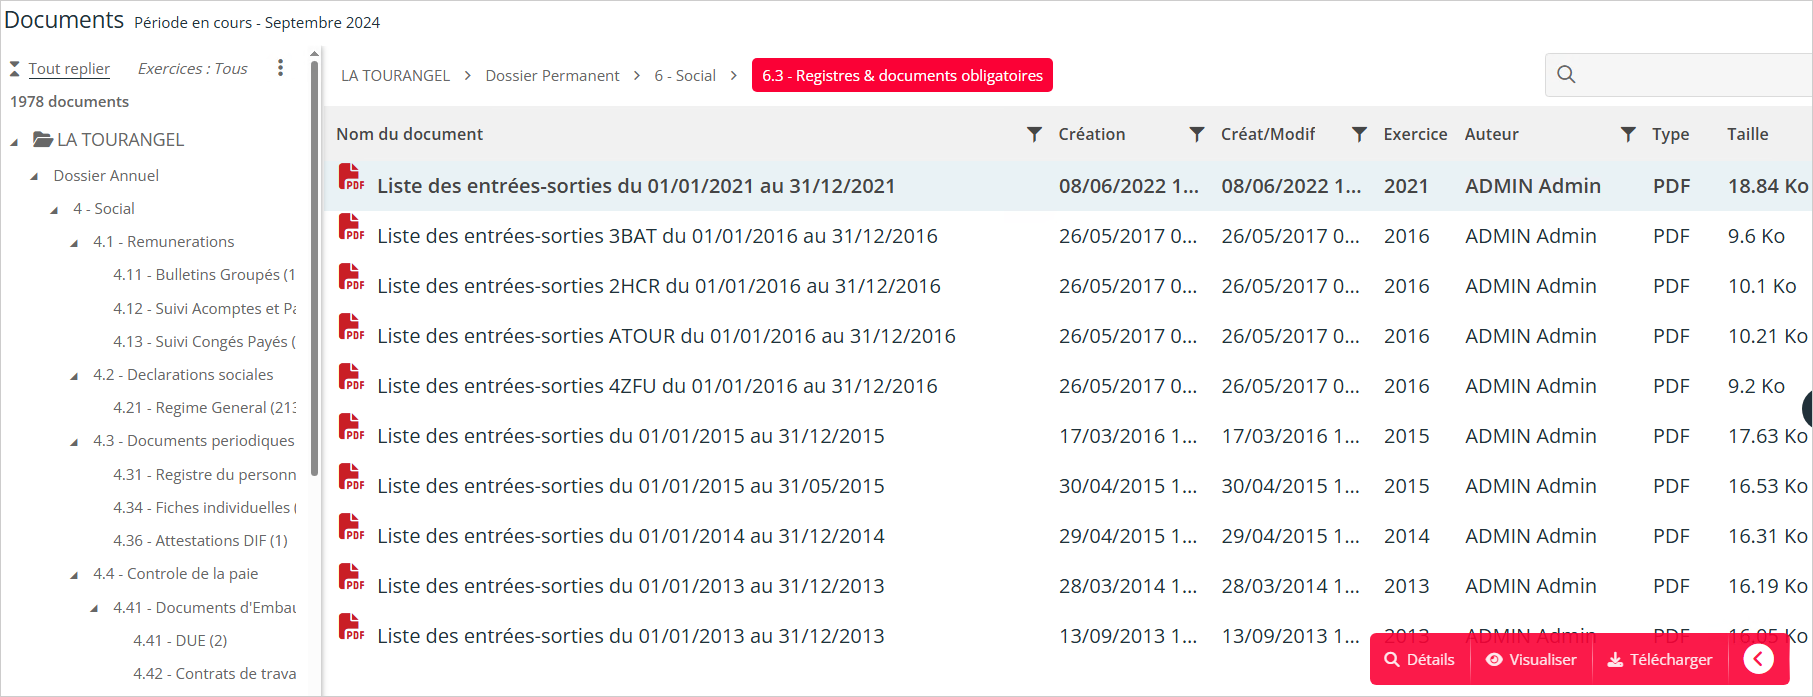Select 4.12 - Suivi Acomptes tree item
The height and width of the screenshot is (697, 1813).
(204, 308)
